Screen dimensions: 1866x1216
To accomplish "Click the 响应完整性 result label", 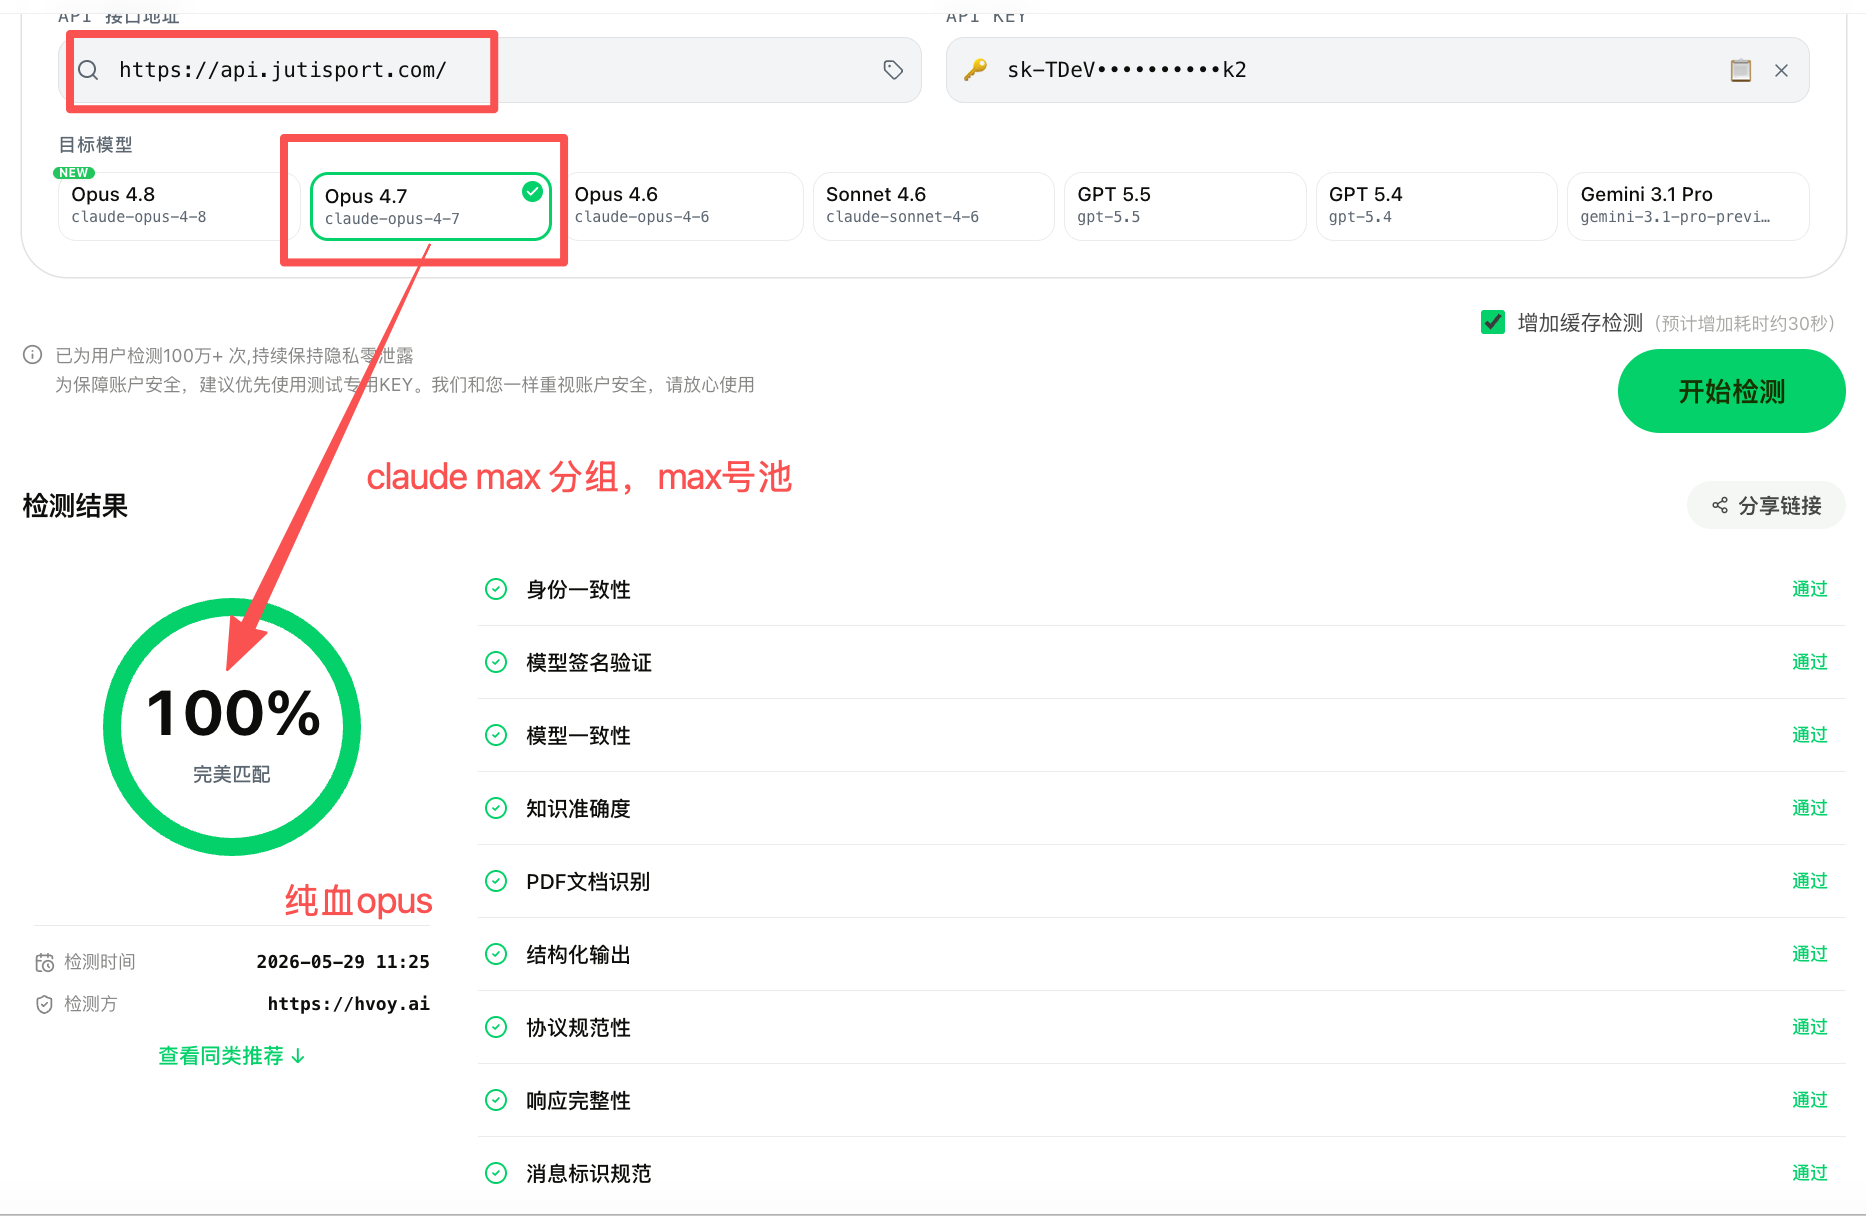I will (x=578, y=1101).
